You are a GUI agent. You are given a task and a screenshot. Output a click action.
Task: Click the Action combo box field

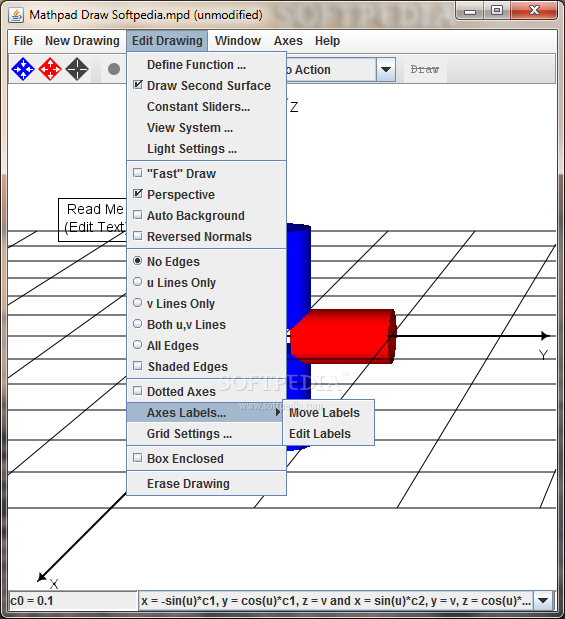tap(331, 70)
